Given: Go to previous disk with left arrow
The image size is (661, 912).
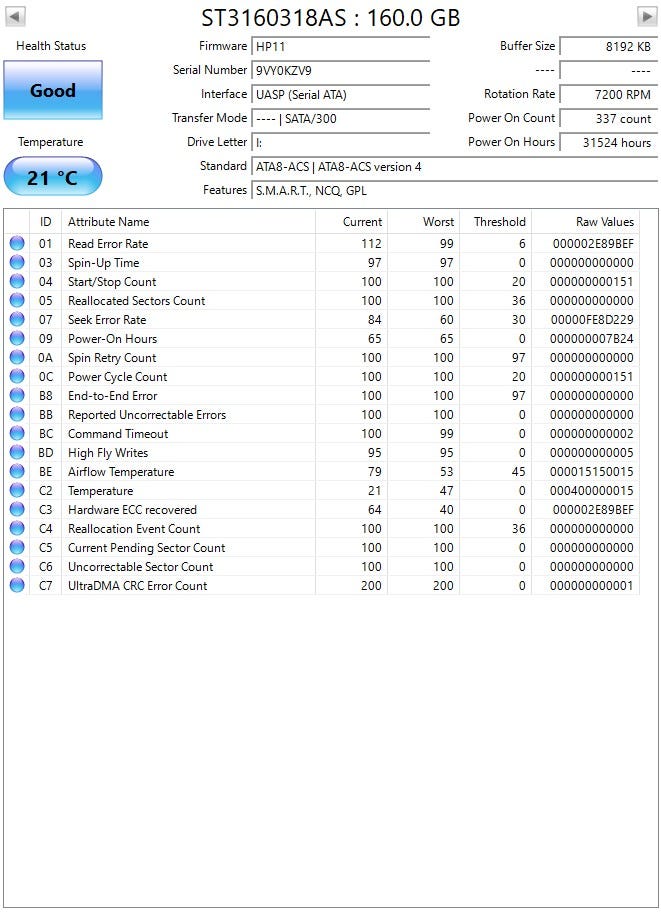Looking at the screenshot, I should (15, 16).
